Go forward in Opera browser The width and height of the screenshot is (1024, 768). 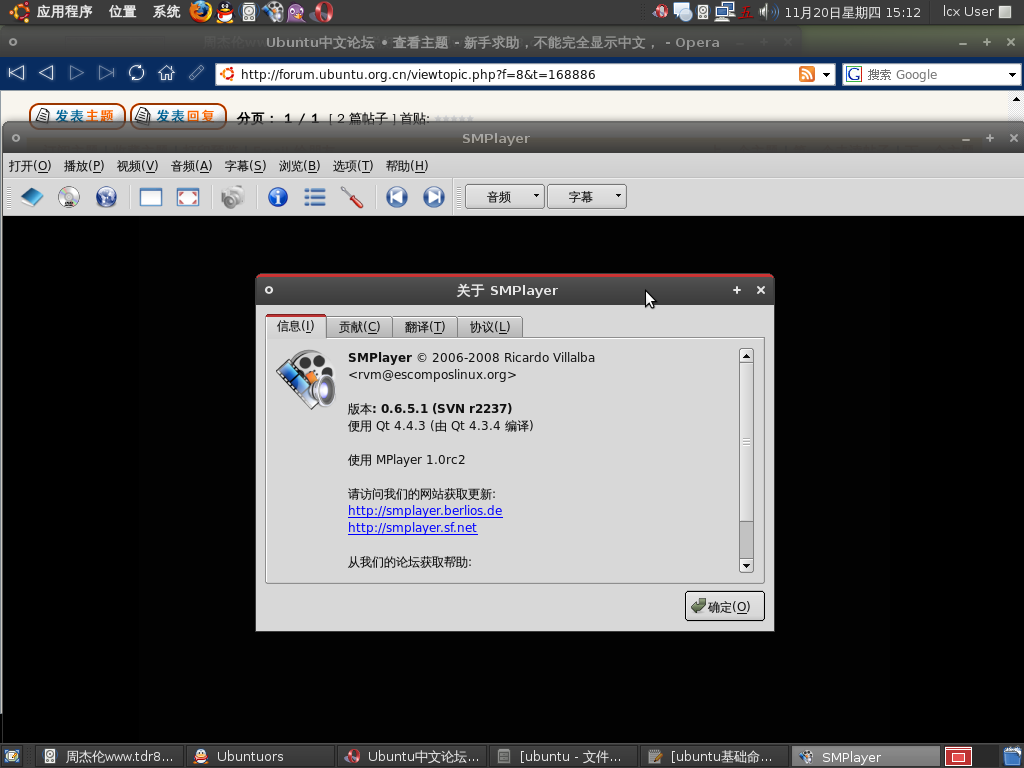tap(76, 73)
